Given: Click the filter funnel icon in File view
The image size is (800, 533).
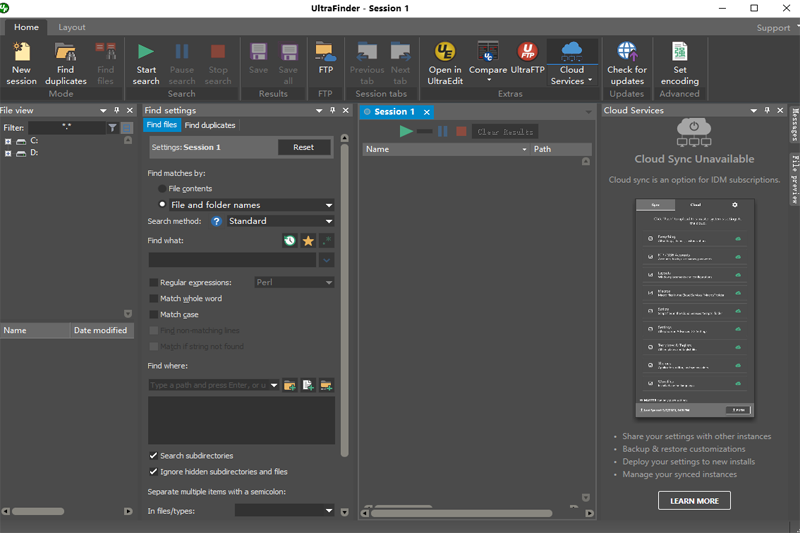Looking at the screenshot, I should tap(113, 128).
